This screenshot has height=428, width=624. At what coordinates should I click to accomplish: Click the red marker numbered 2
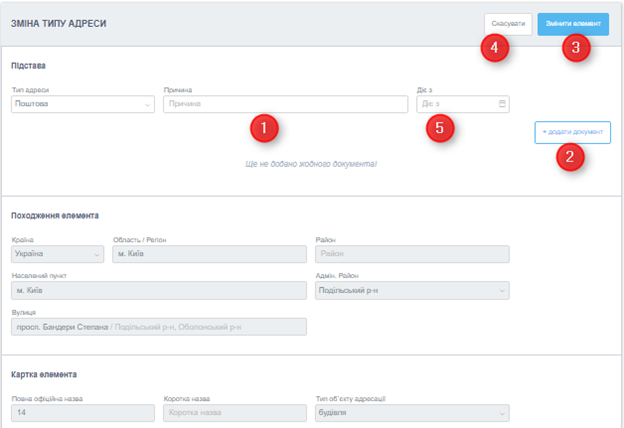click(x=570, y=156)
